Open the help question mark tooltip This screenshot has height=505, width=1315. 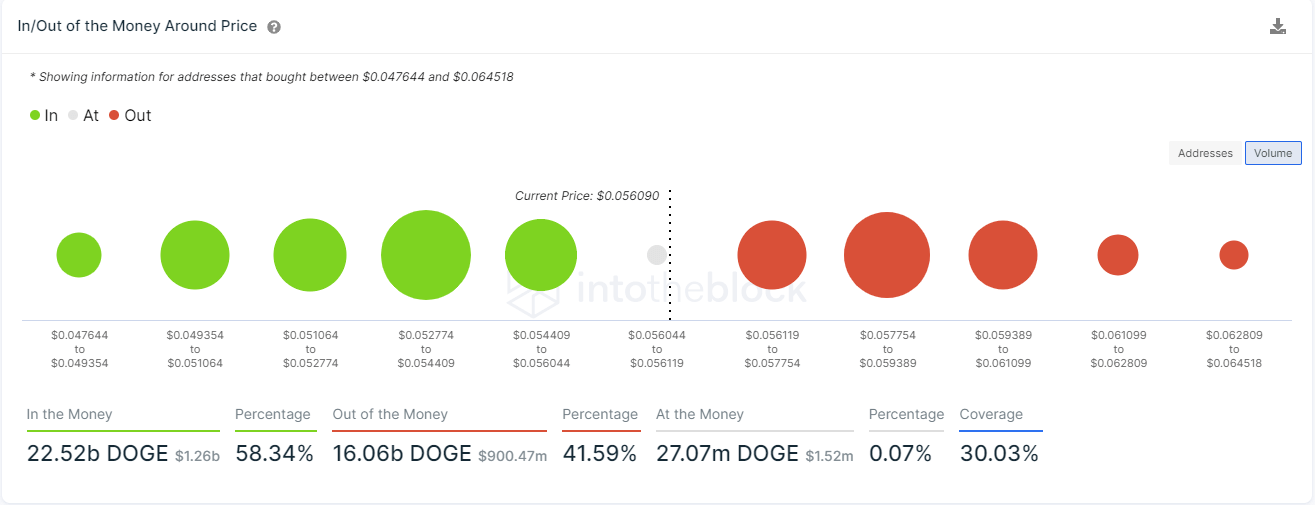pos(274,27)
